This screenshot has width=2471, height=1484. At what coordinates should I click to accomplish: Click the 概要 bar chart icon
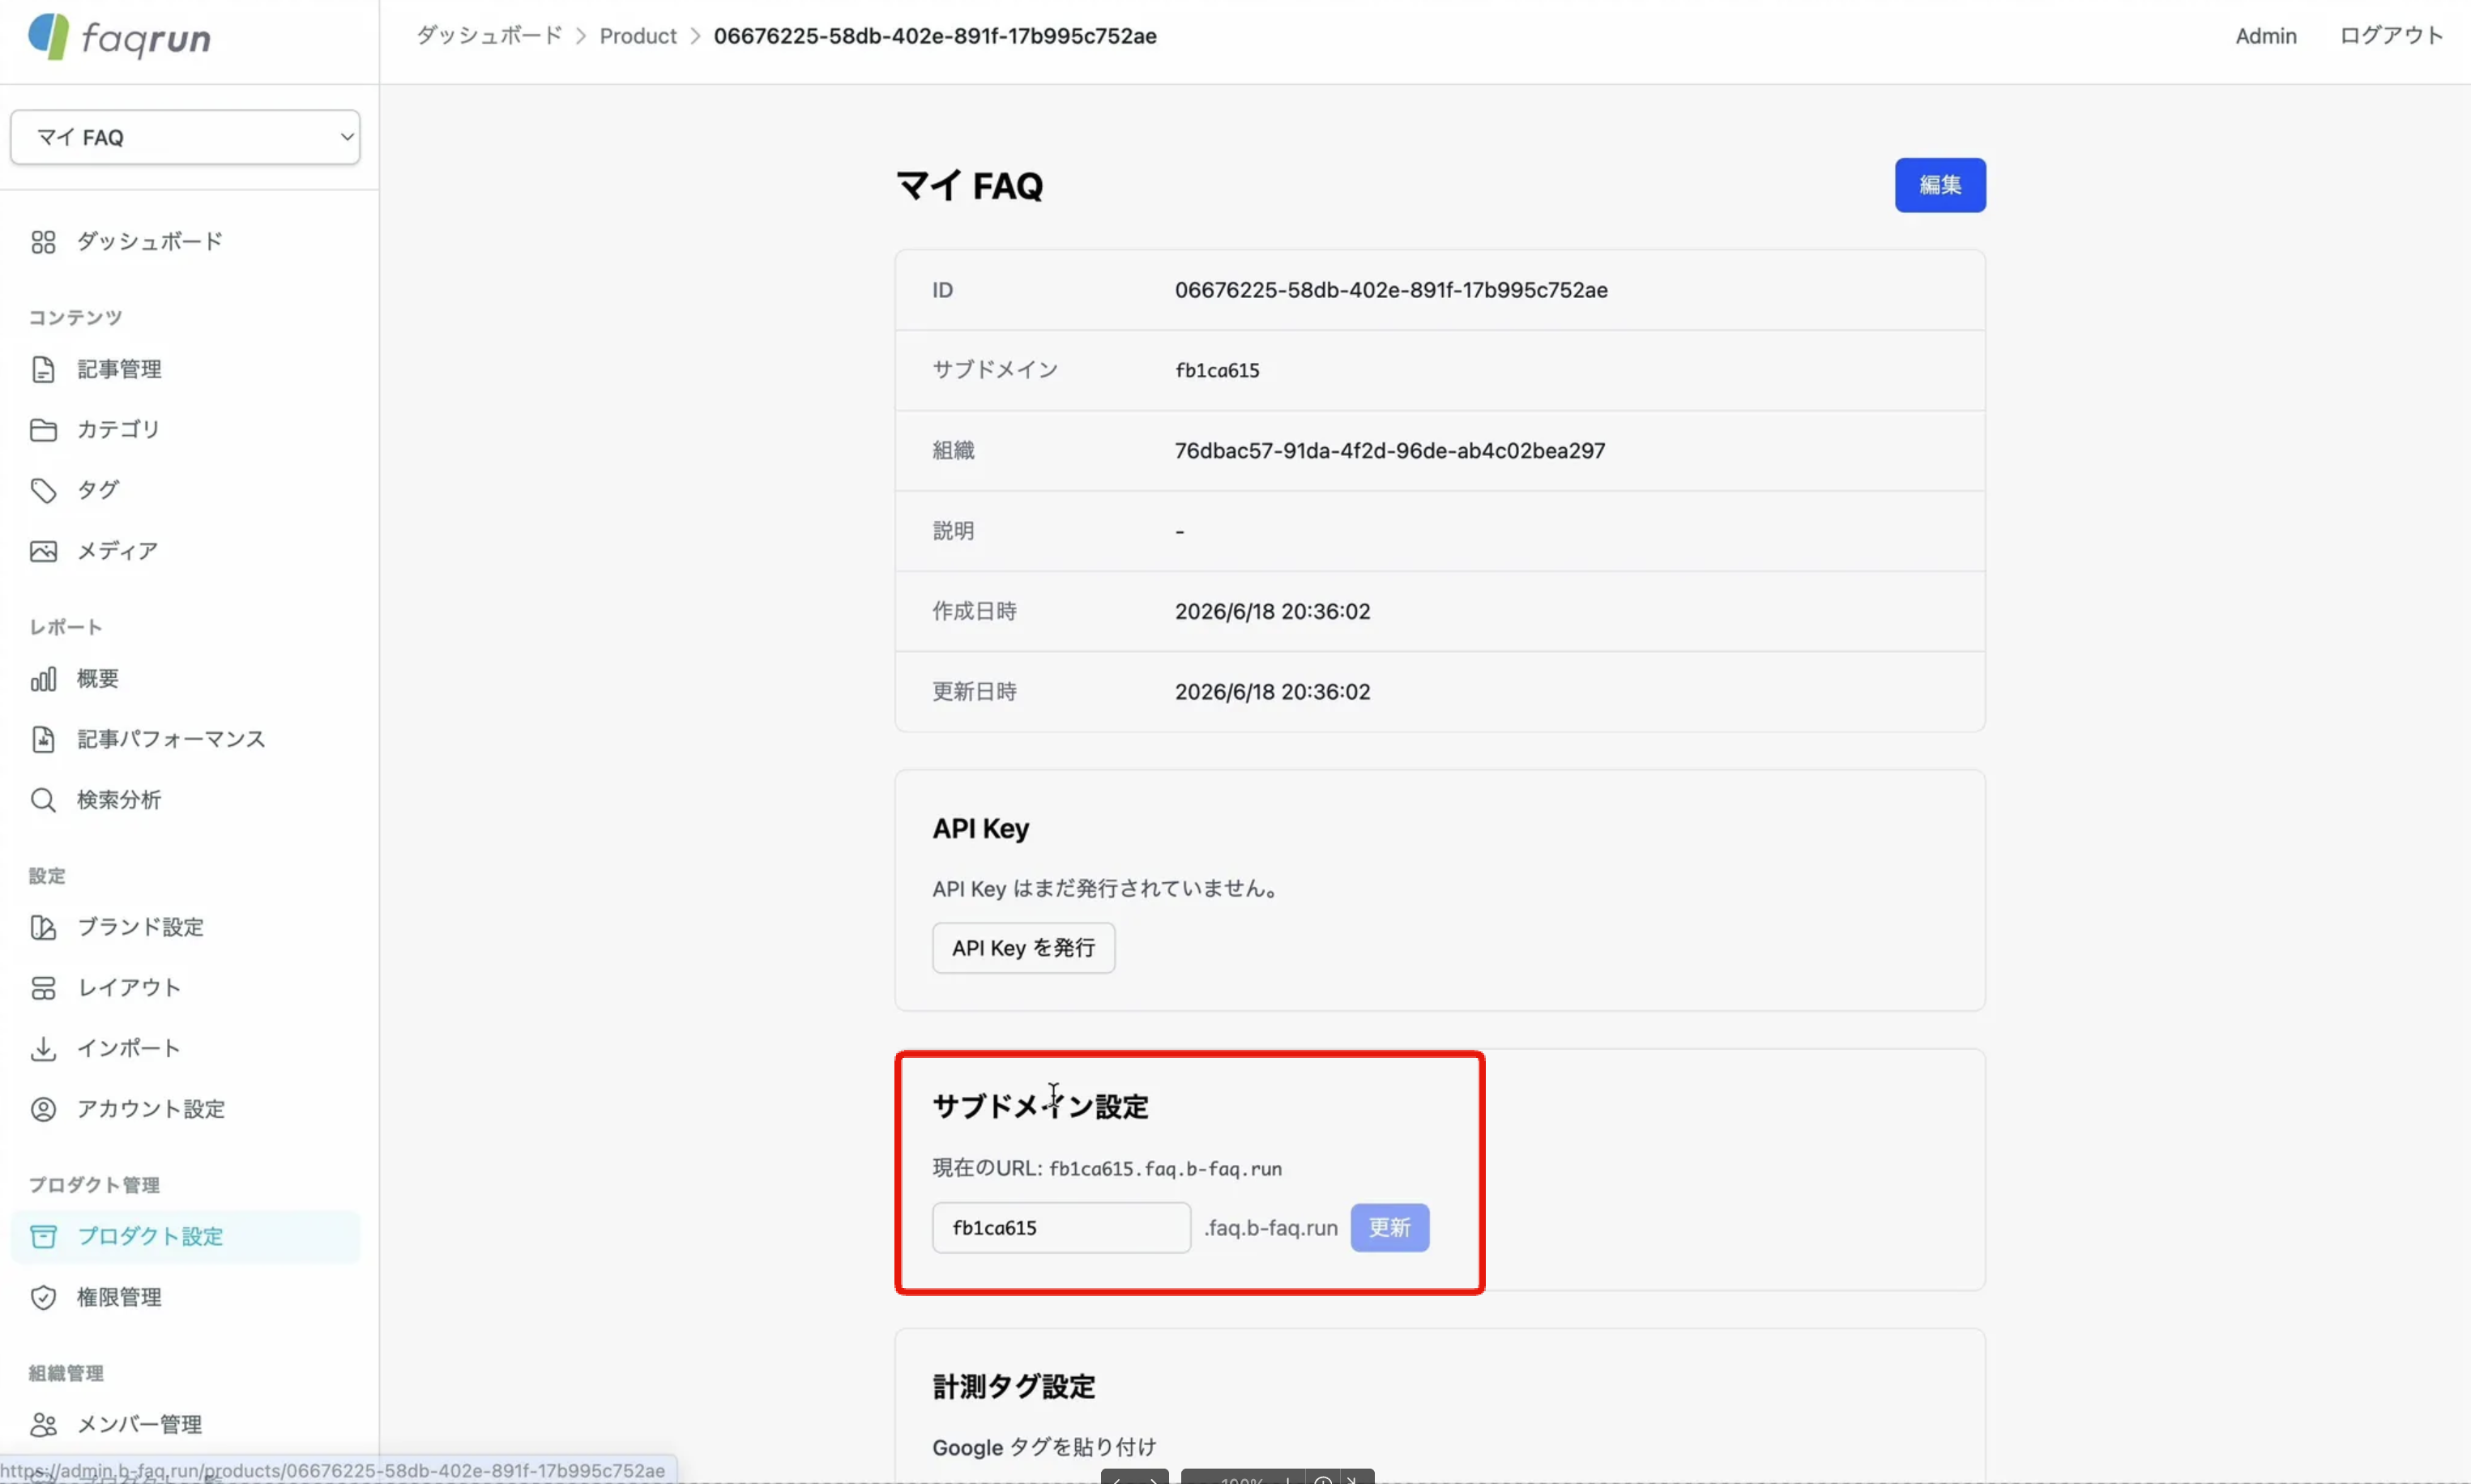[x=43, y=680]
